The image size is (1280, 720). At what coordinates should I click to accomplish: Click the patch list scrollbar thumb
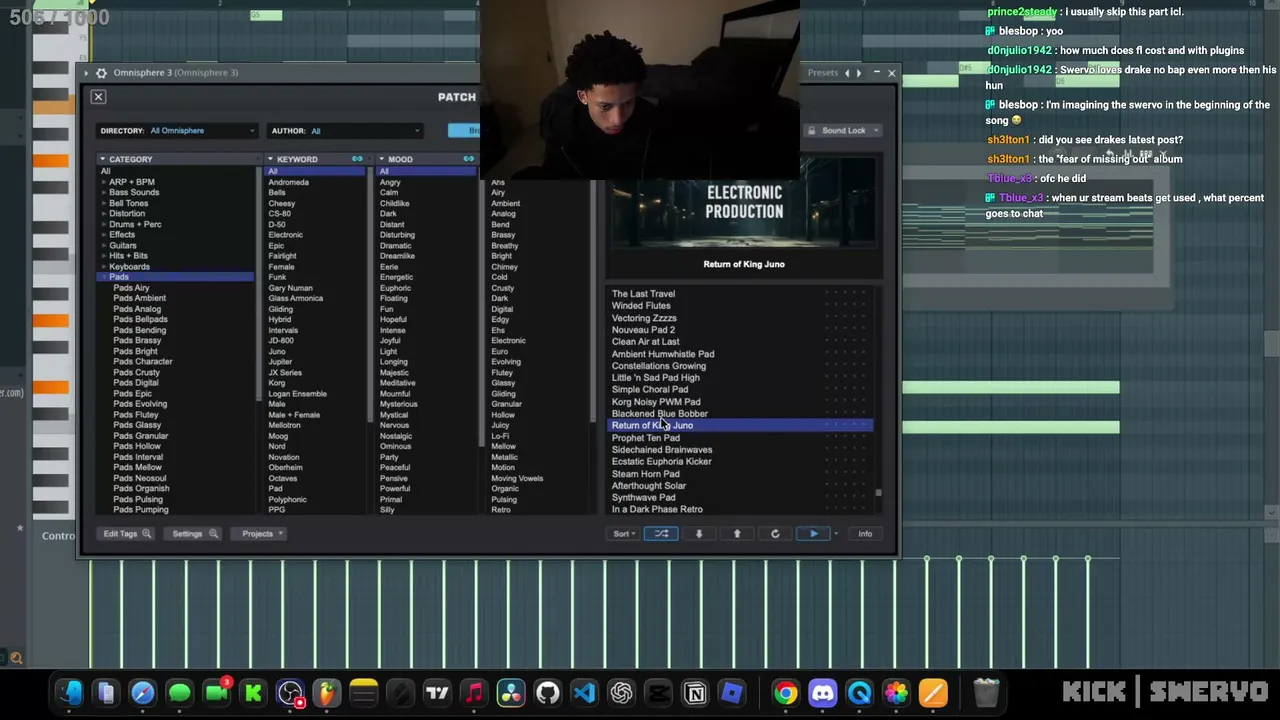pos(879,492)
